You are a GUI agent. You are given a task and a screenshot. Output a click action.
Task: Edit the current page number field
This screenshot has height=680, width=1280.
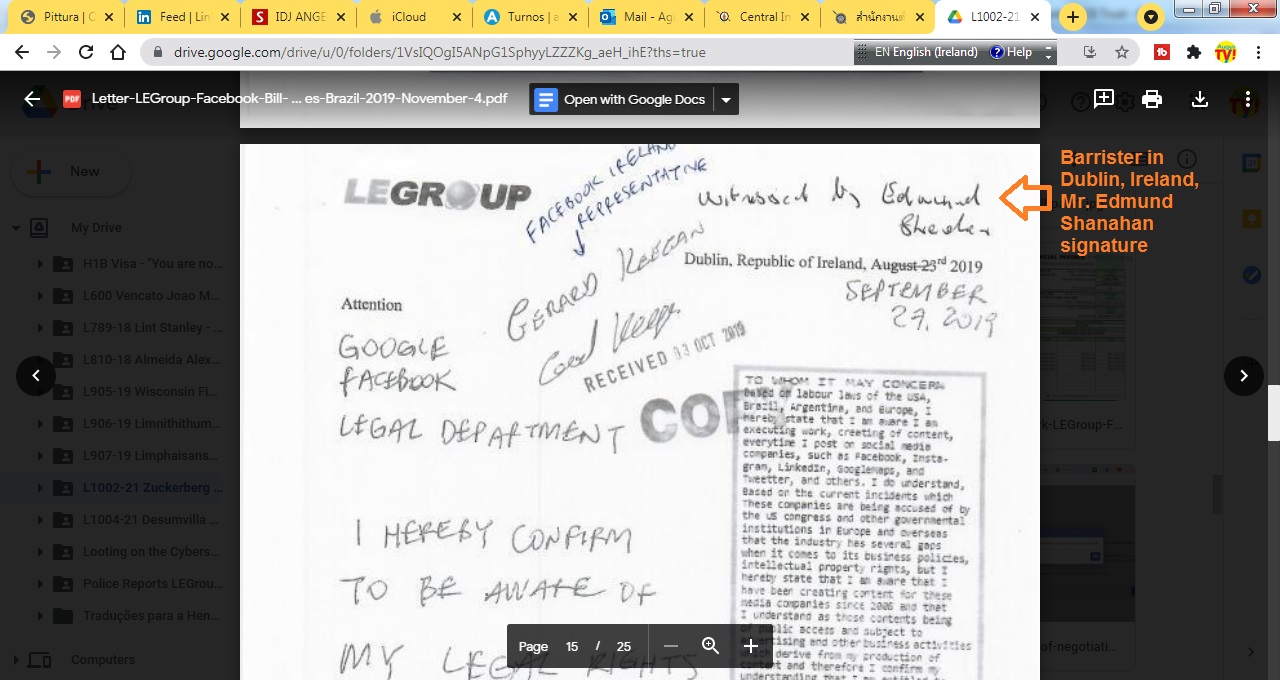[x=572, y=646]
